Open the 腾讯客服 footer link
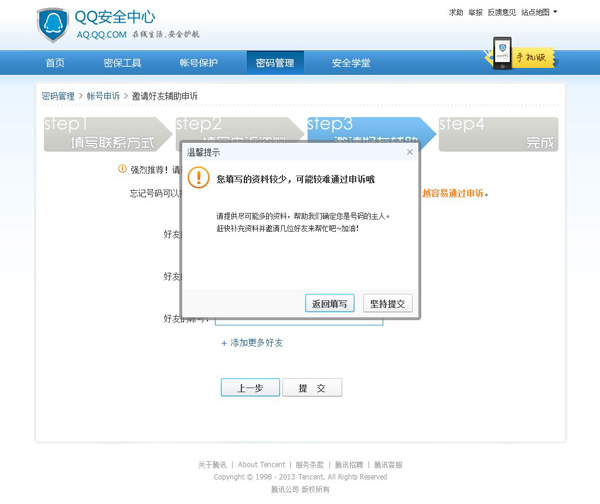 tap(388, 465)
